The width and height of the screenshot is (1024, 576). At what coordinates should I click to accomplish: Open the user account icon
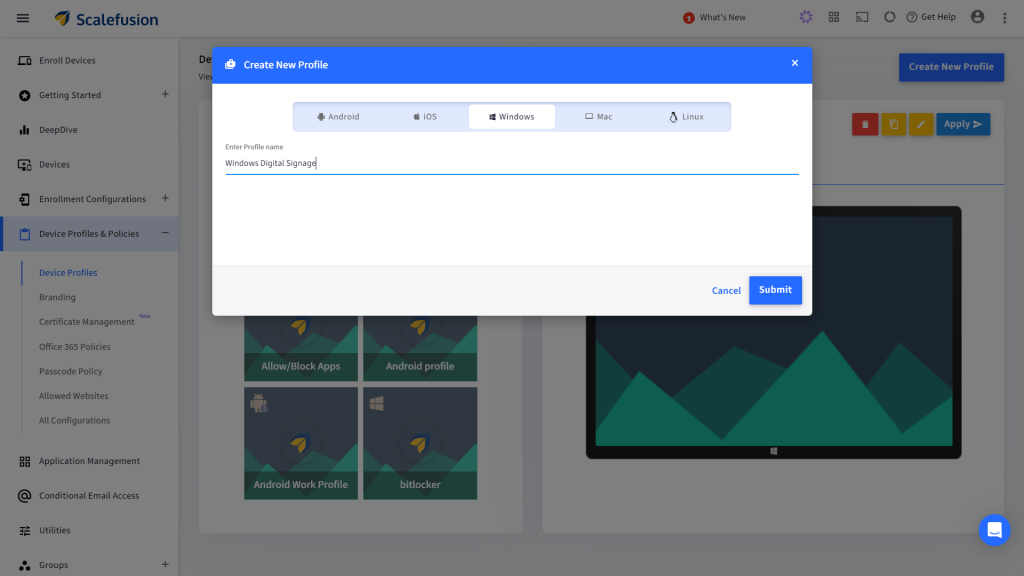pyautogui.click(x=977, y=17)
